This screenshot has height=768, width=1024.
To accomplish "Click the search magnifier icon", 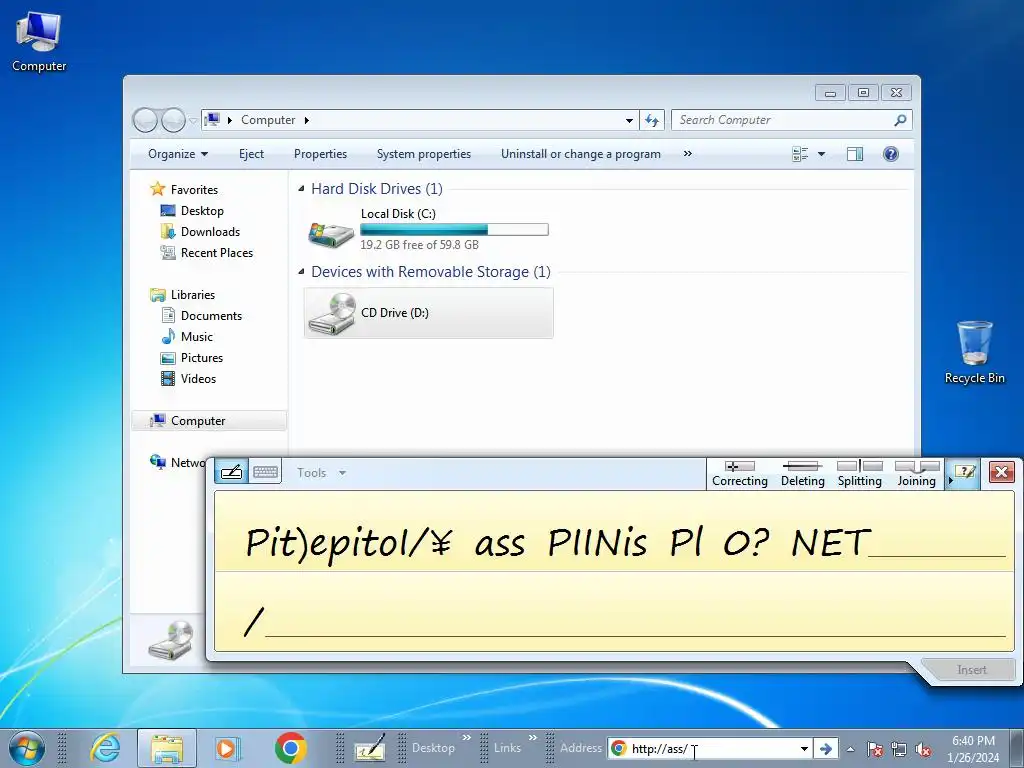I will tap(900, 120).
